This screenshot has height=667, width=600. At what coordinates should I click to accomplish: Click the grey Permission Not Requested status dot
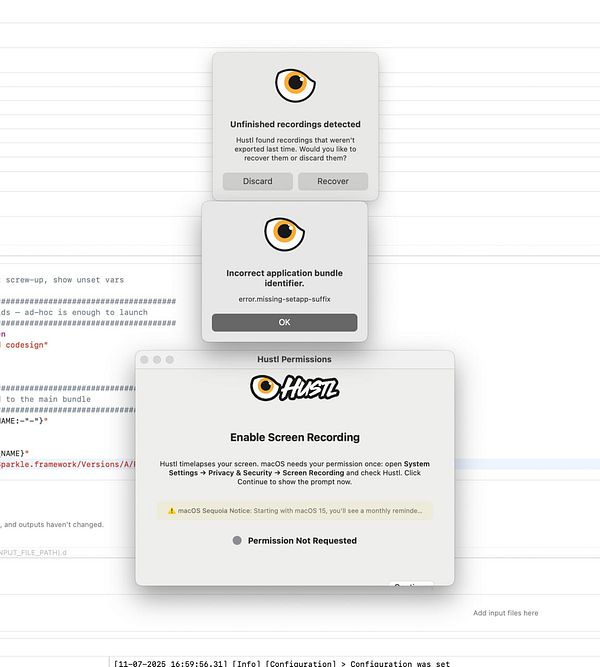237,540
